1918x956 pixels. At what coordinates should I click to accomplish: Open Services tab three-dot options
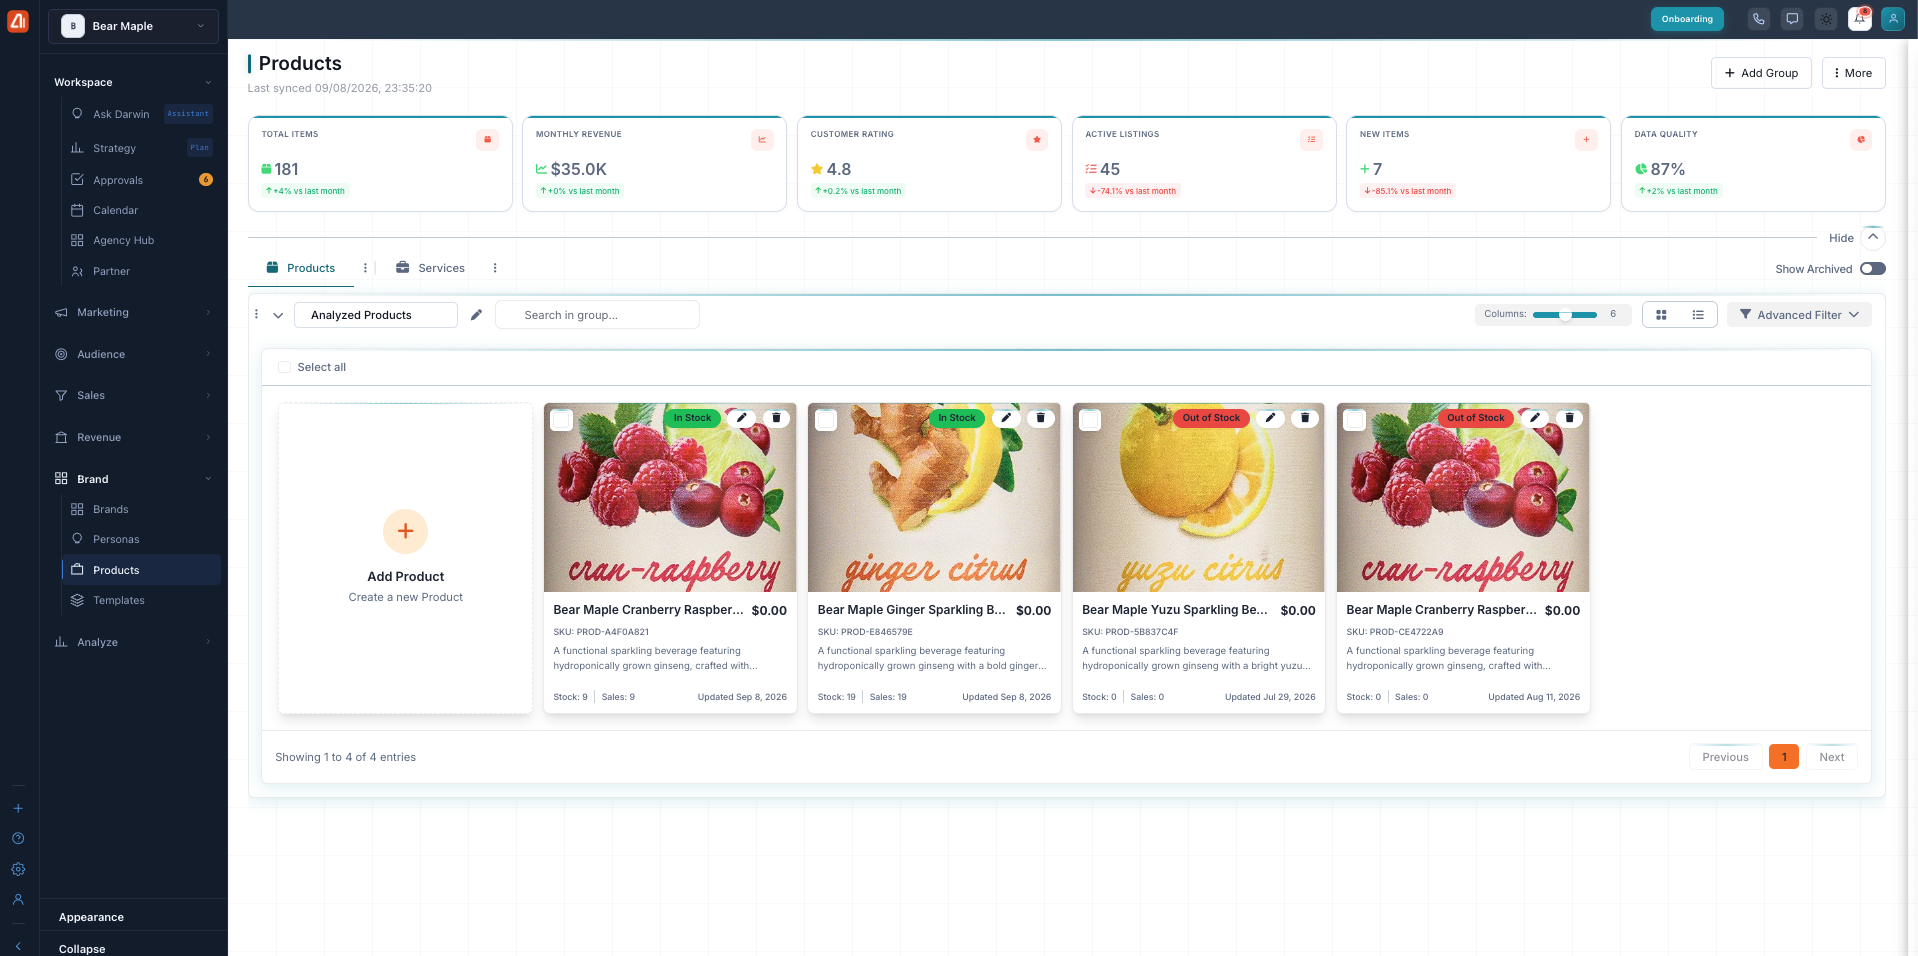coord(495,268)
